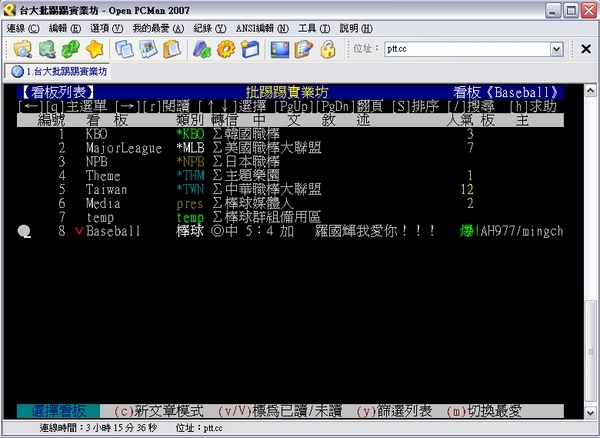This screenshot has width=600, height=438.
Task: Click the *THM category label
Action: [190, 176]
